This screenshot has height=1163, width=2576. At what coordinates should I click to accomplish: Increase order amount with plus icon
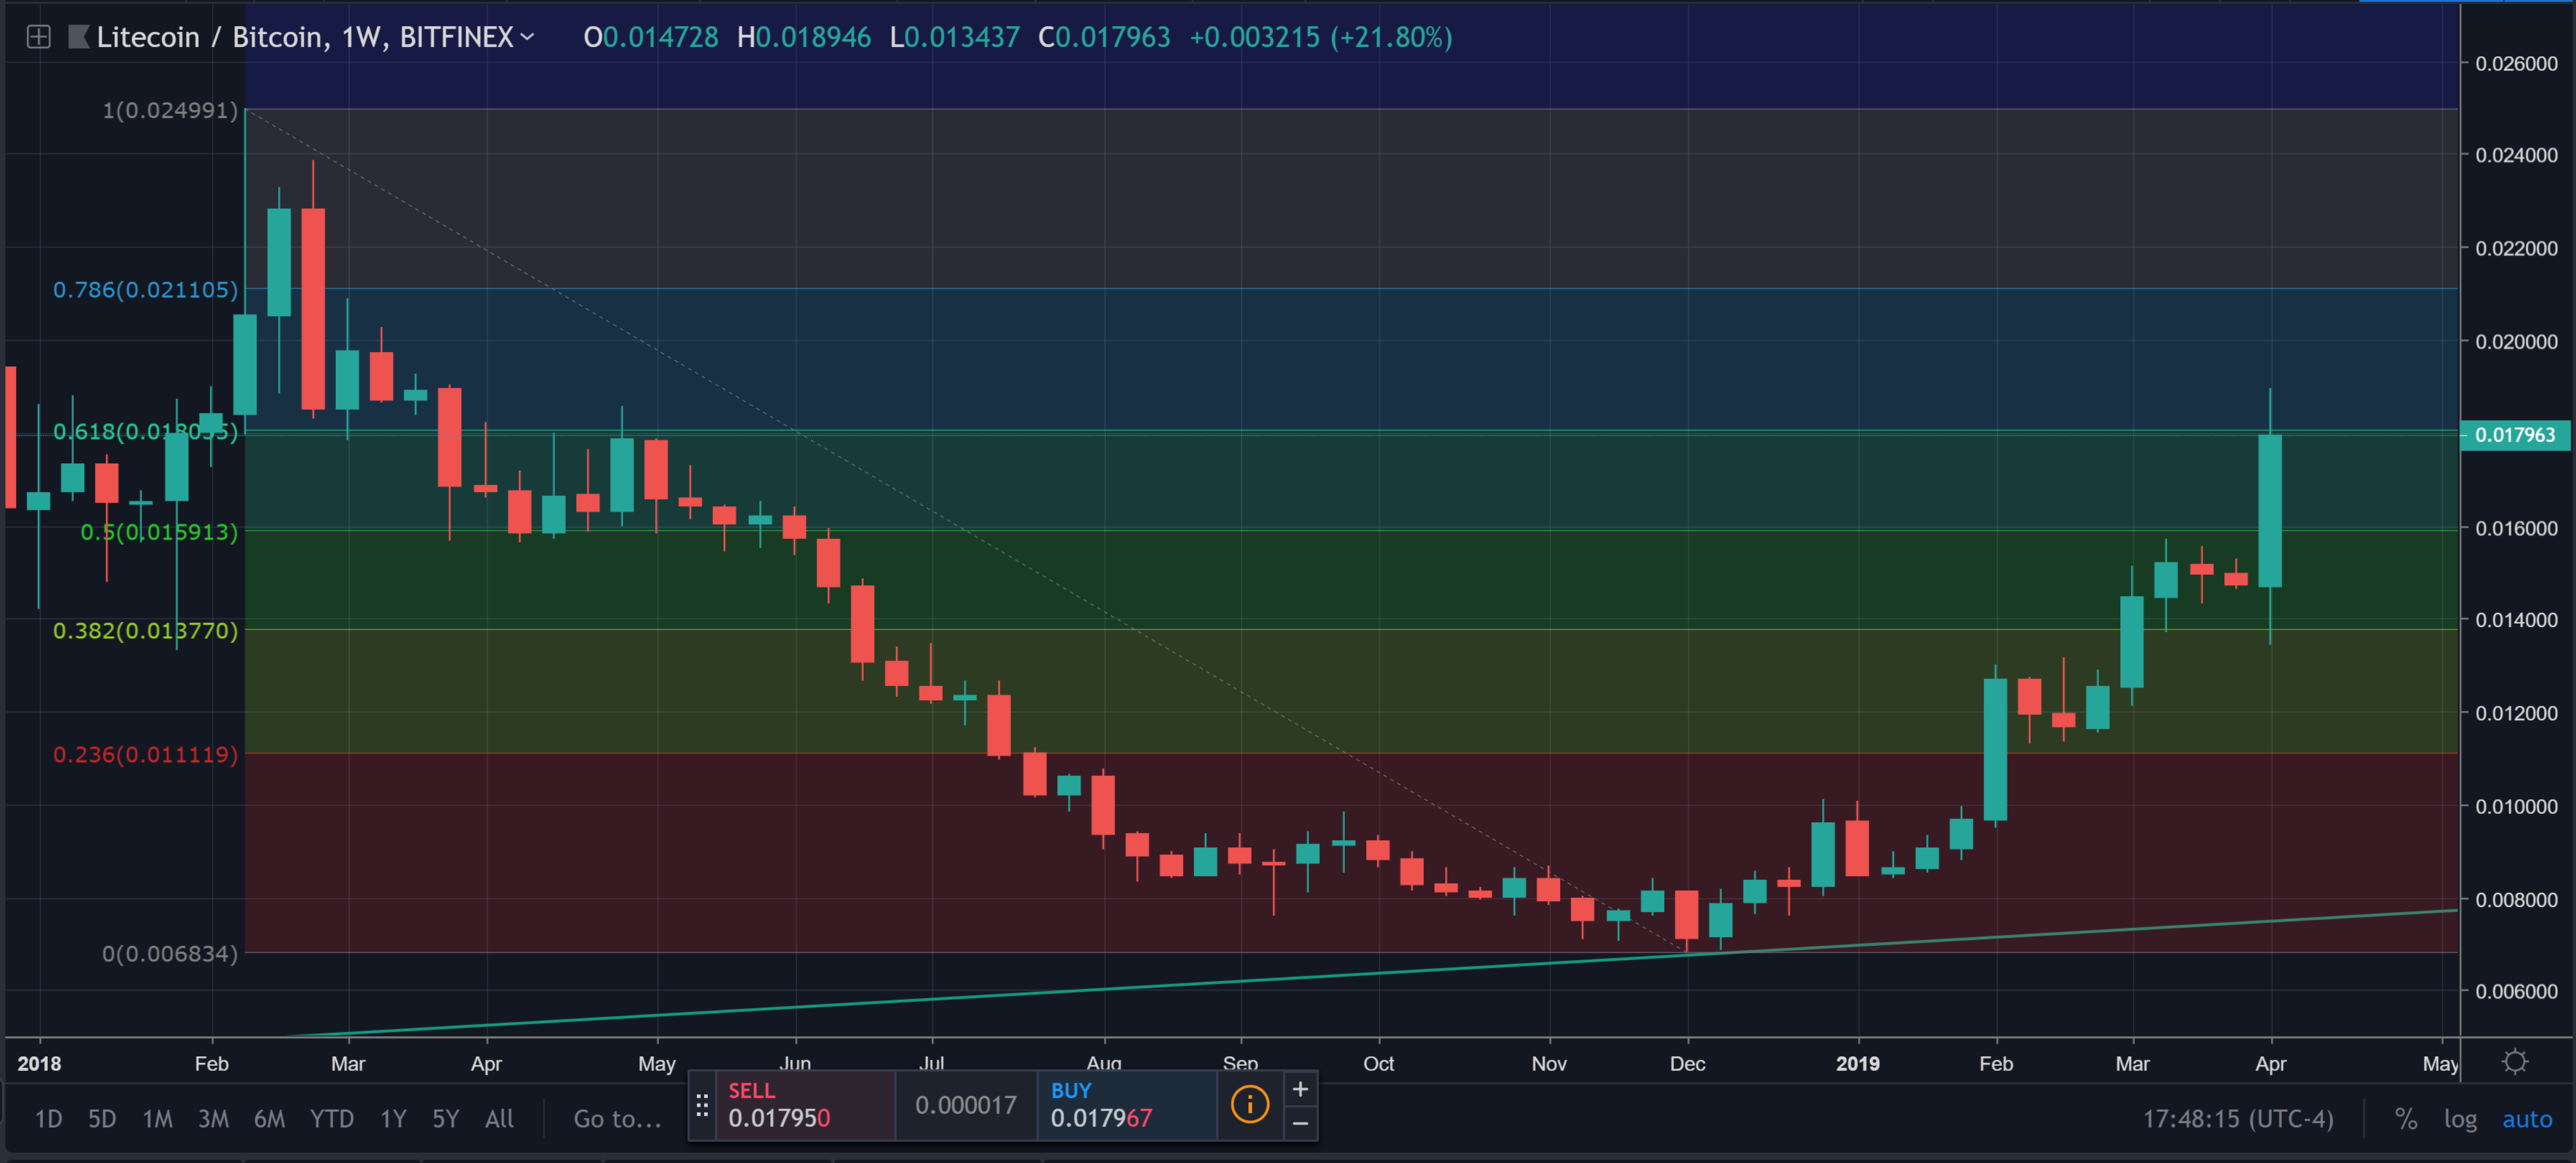pyautogui.click(x=1300, y=1088)
